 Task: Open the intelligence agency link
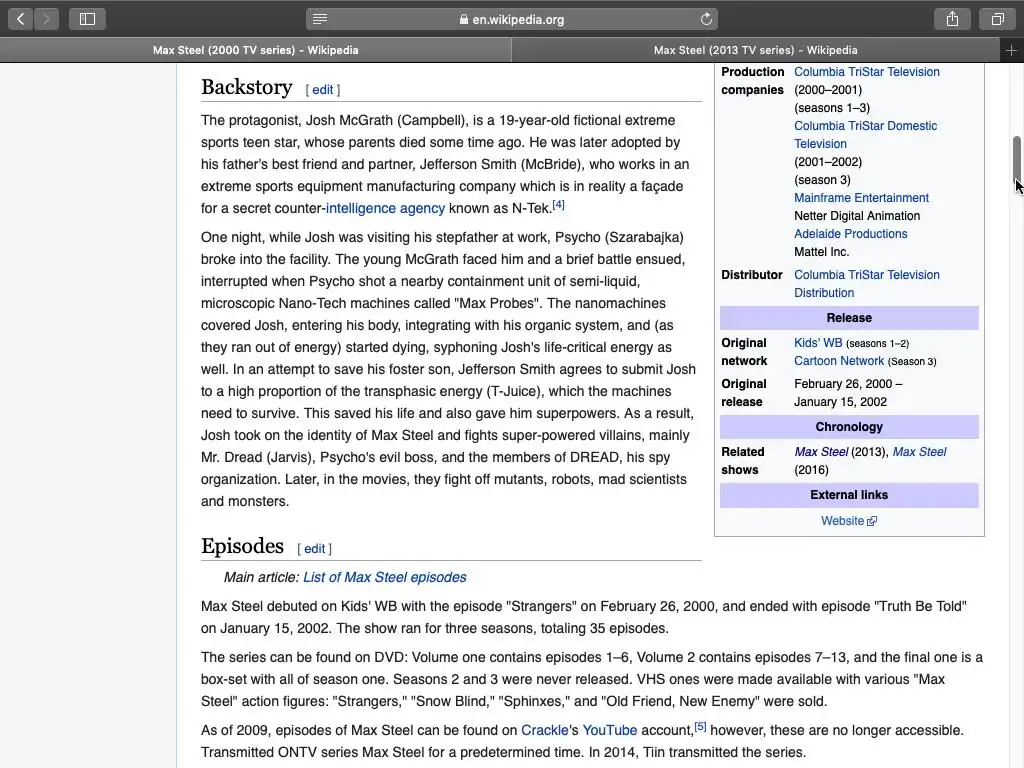click(x=385, y=208)
